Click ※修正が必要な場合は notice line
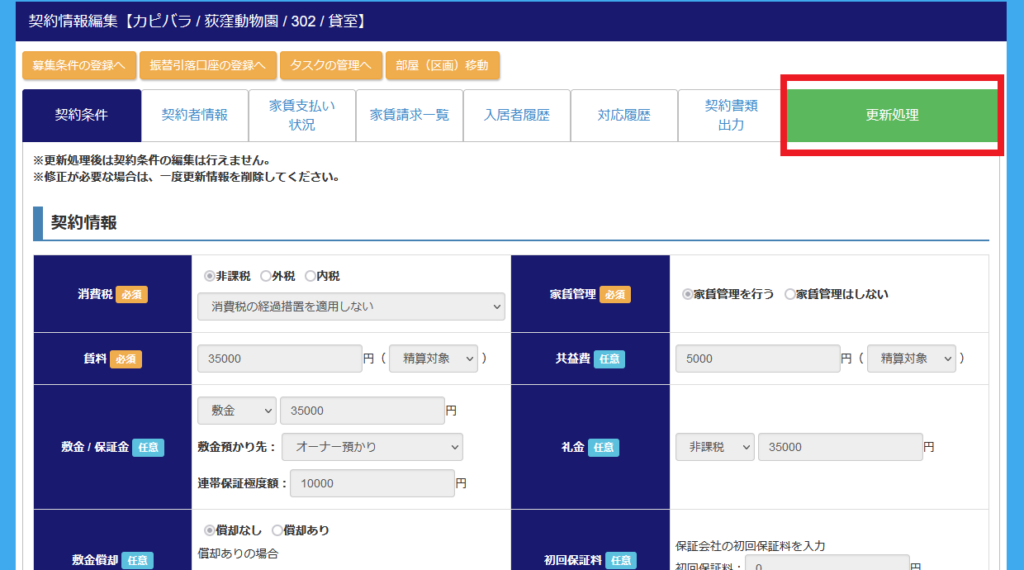The width and height of the screenshot is (1024, 570). coord(187,177)
